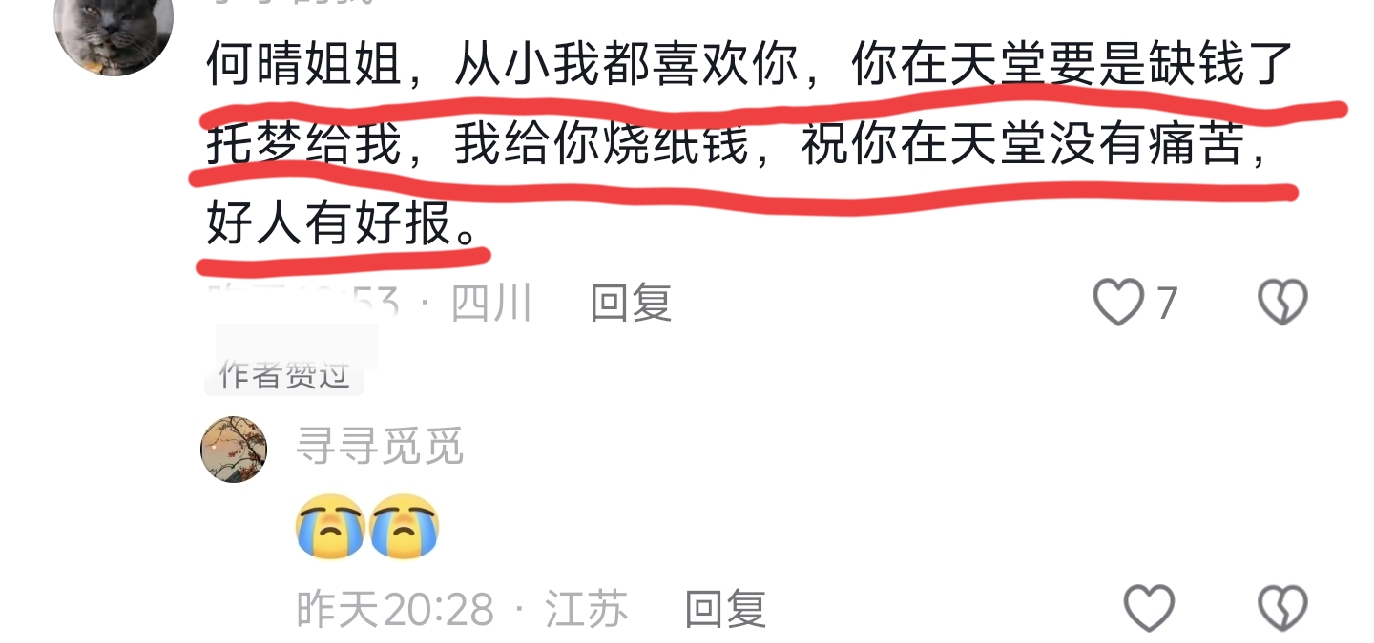Screen dimensions: 1374x643
Task: Click the like count 7
Action: (x=1167, y=303)
